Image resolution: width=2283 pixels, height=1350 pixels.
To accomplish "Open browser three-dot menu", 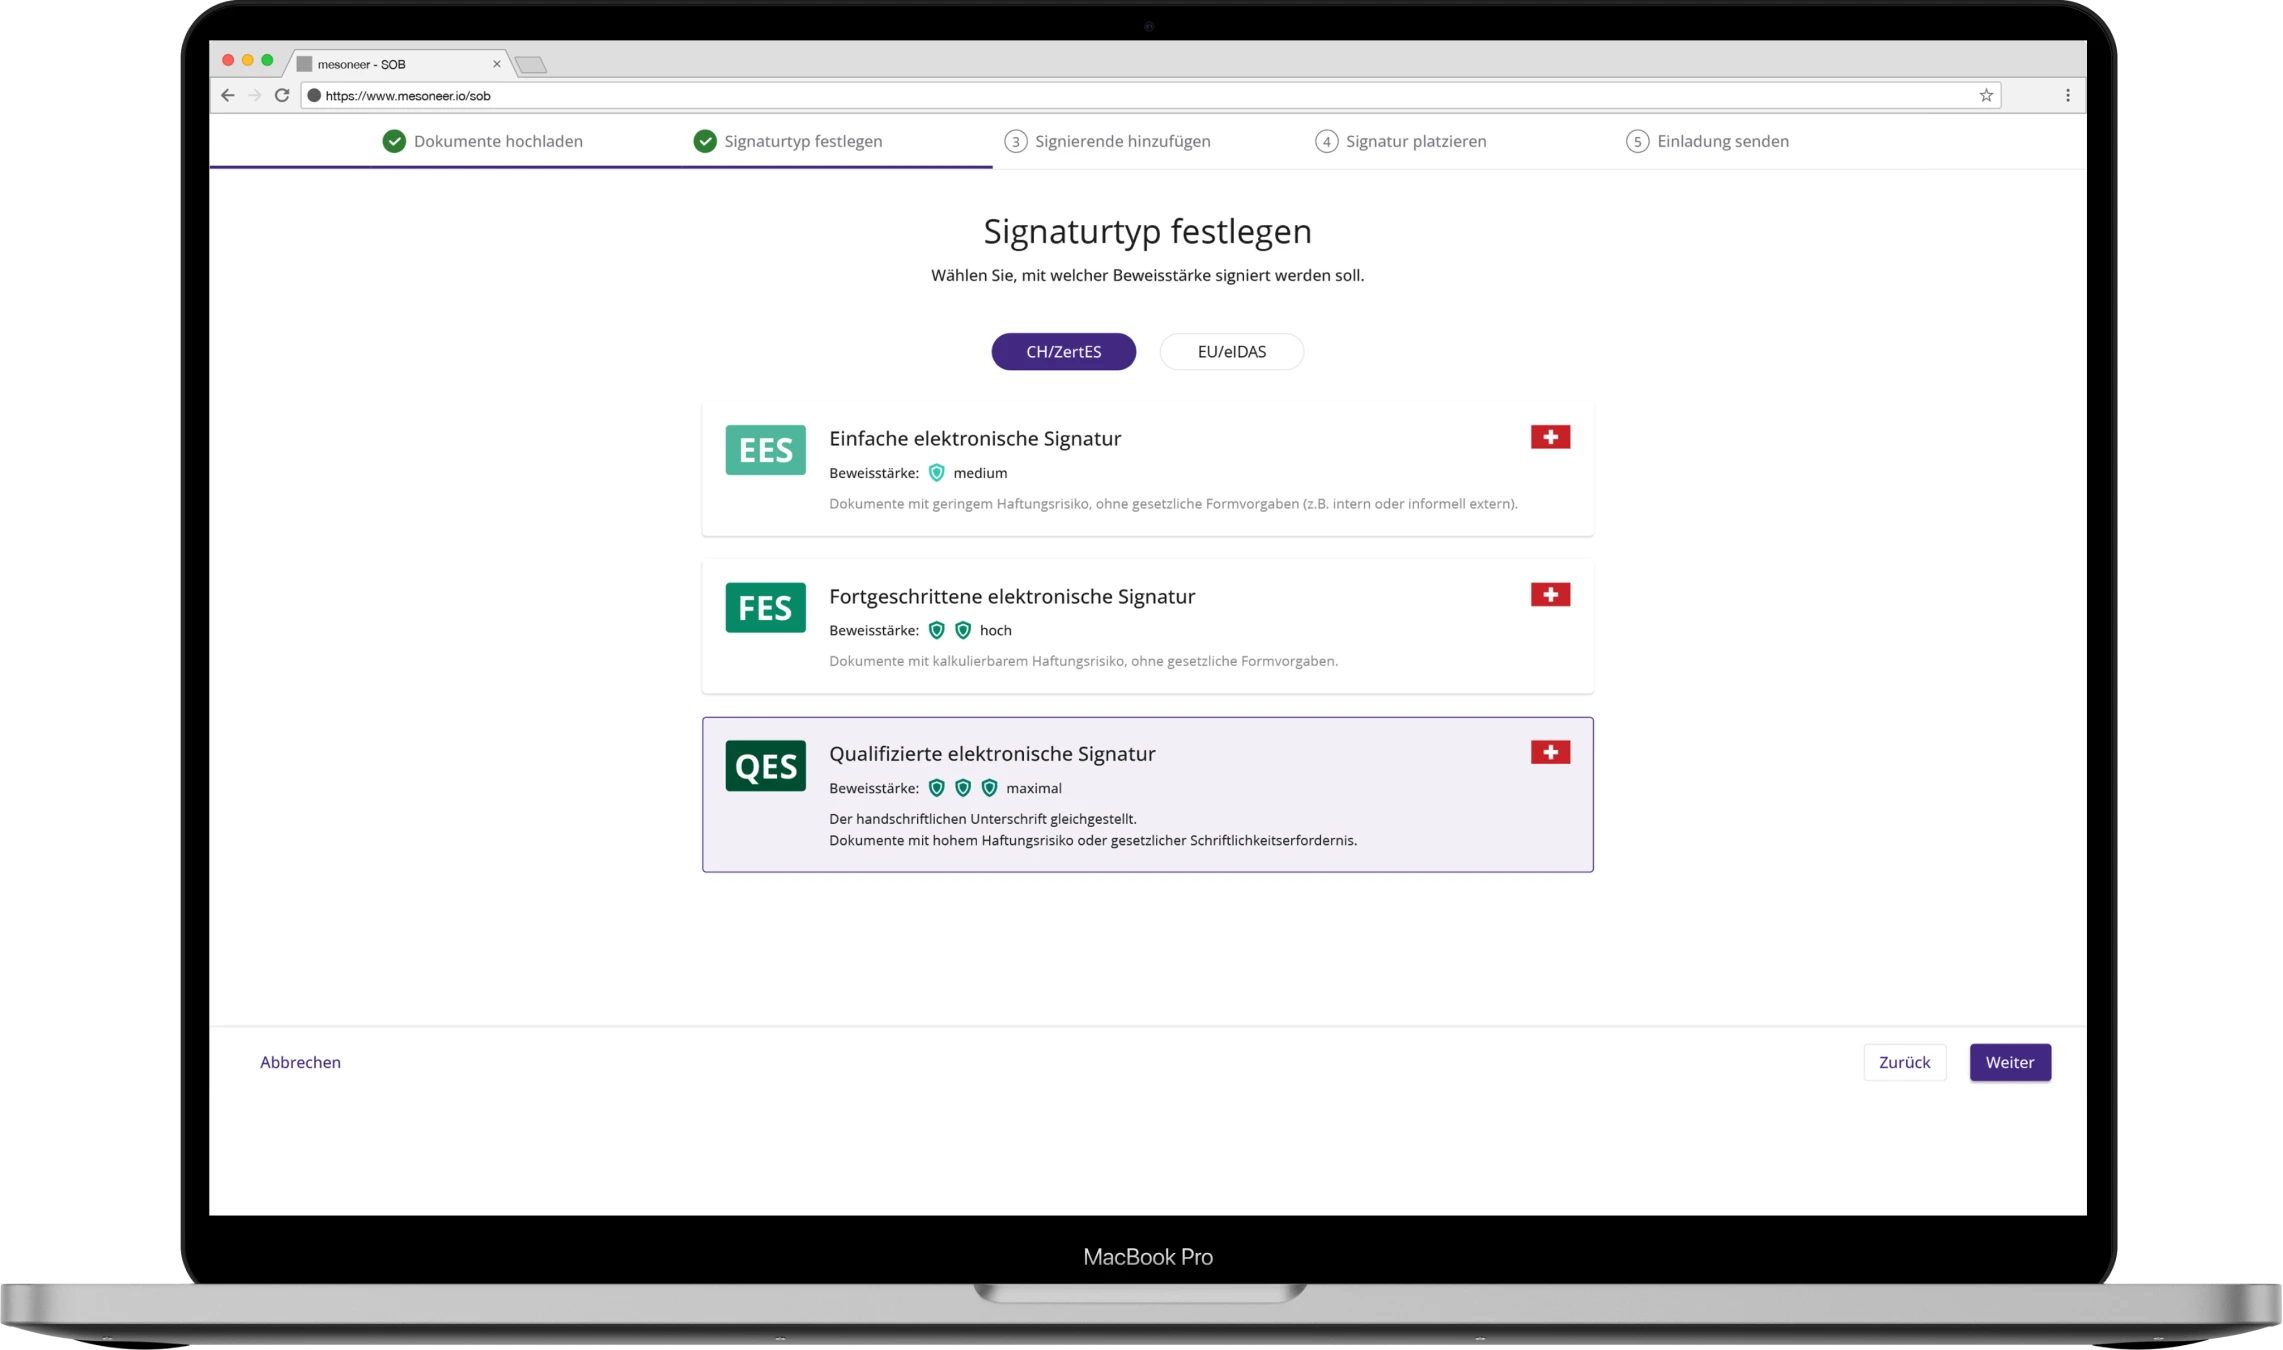I will tap(2068, 95).
